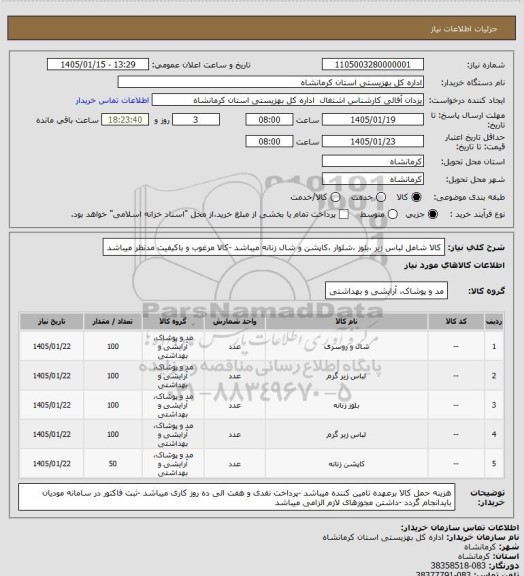Click the fax number 38358518-083
524x576 pixels.
tap(459, 565)
